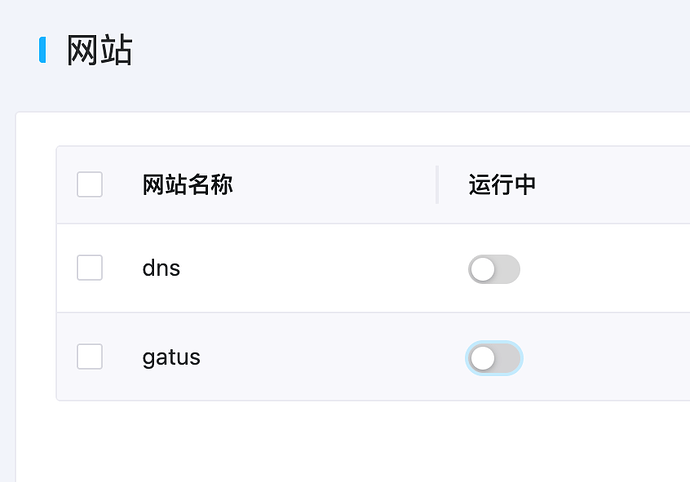This screenshot has height=482, width=690.
Task: Click the white knob of dns switch
Action: (x=483, y=269)
